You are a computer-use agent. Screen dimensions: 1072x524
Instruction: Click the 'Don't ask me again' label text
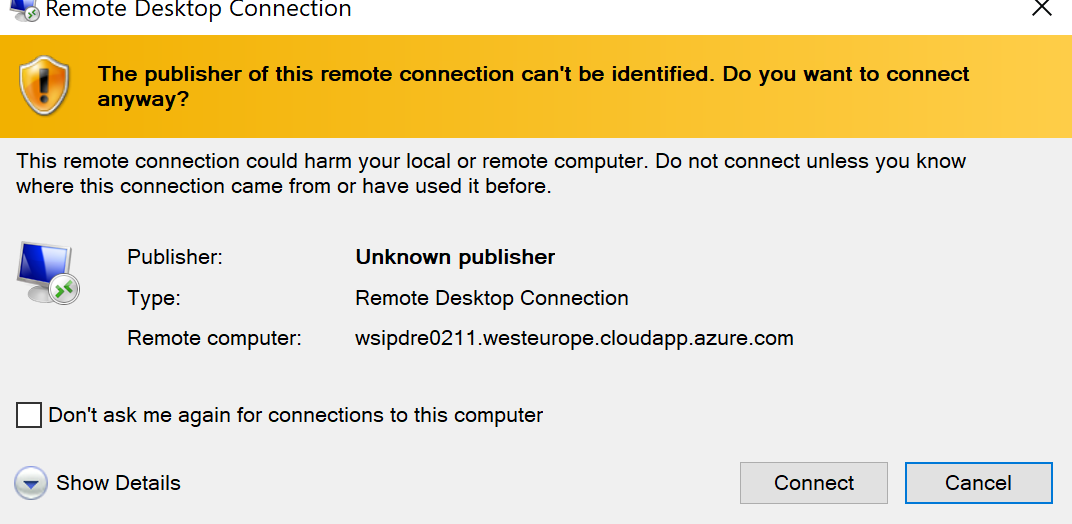click(x=295, y=415)
